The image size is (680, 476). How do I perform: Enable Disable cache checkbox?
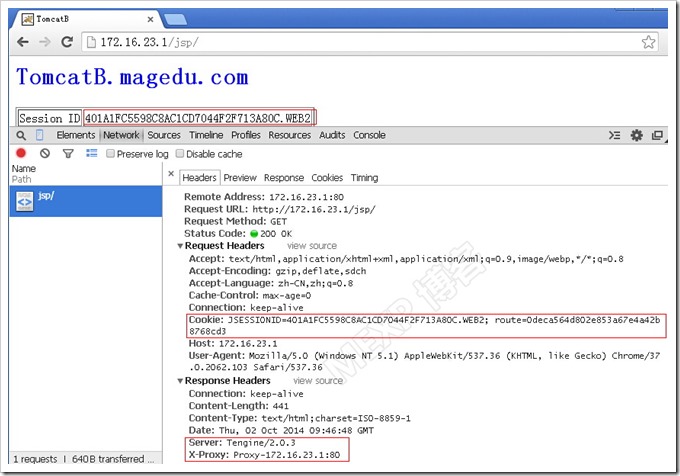pyautogui.click(x=180, y=153)
